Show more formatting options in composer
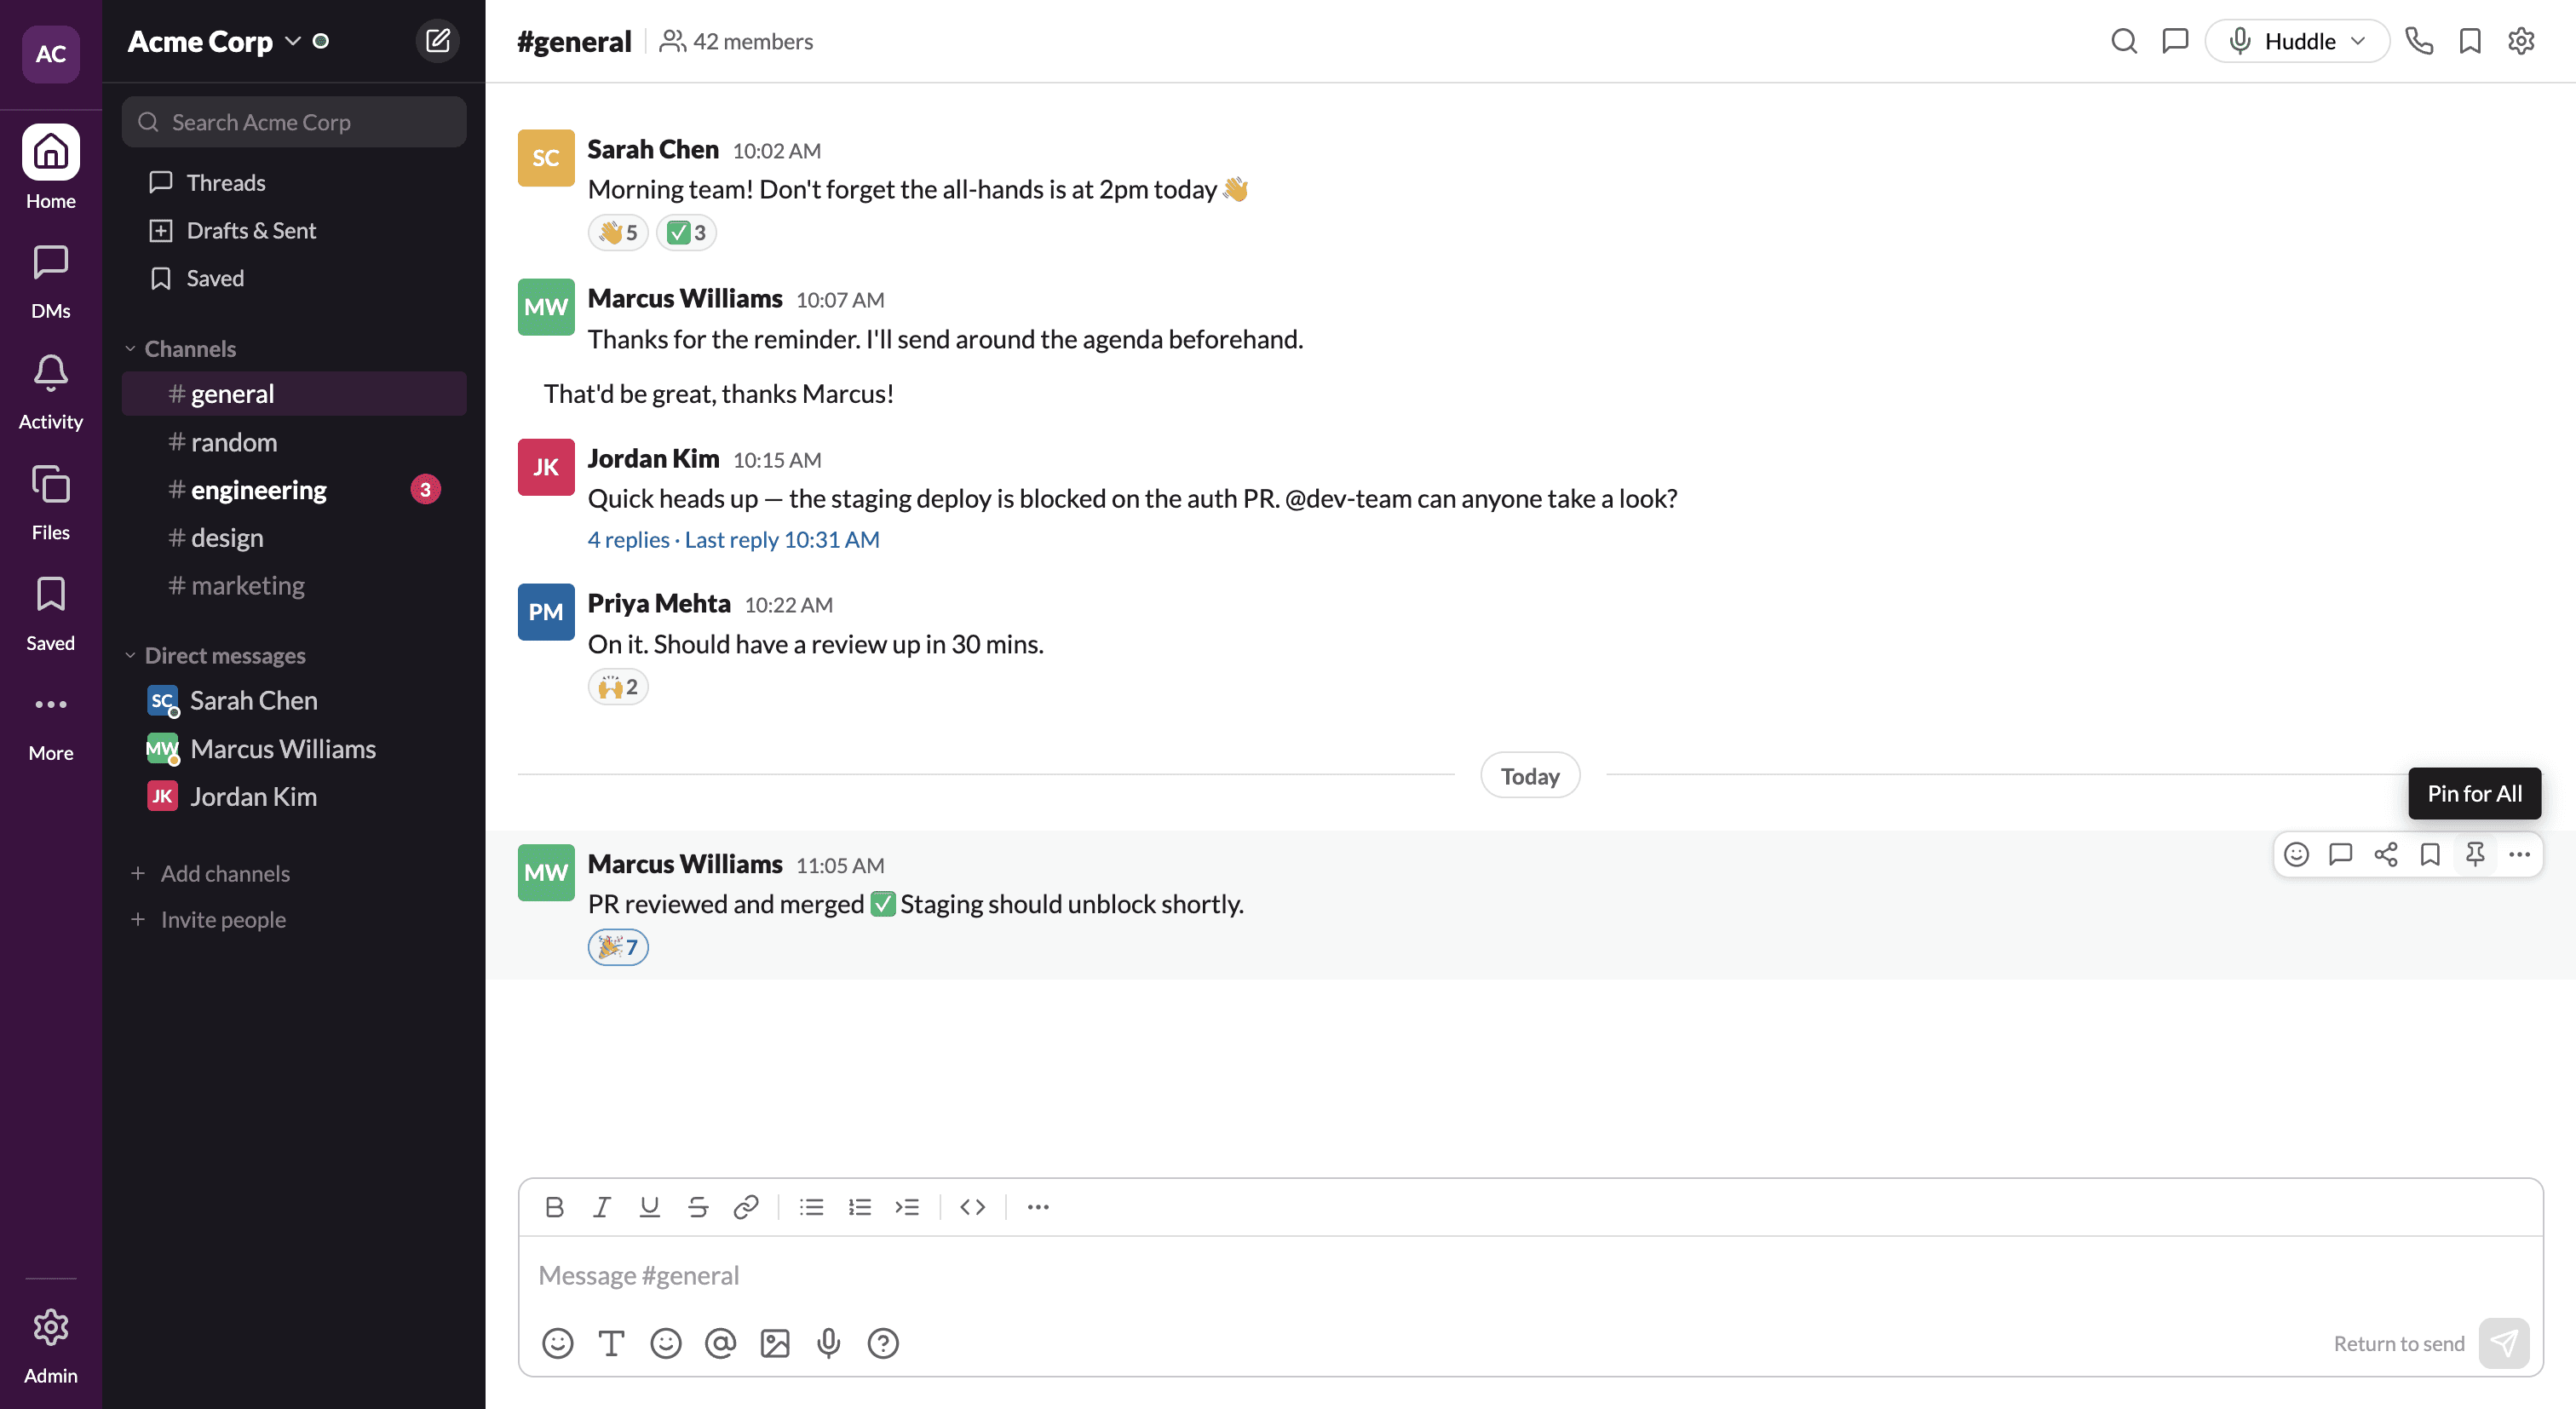This screenshot has height=1409, width=2576. point(1039,1207)
